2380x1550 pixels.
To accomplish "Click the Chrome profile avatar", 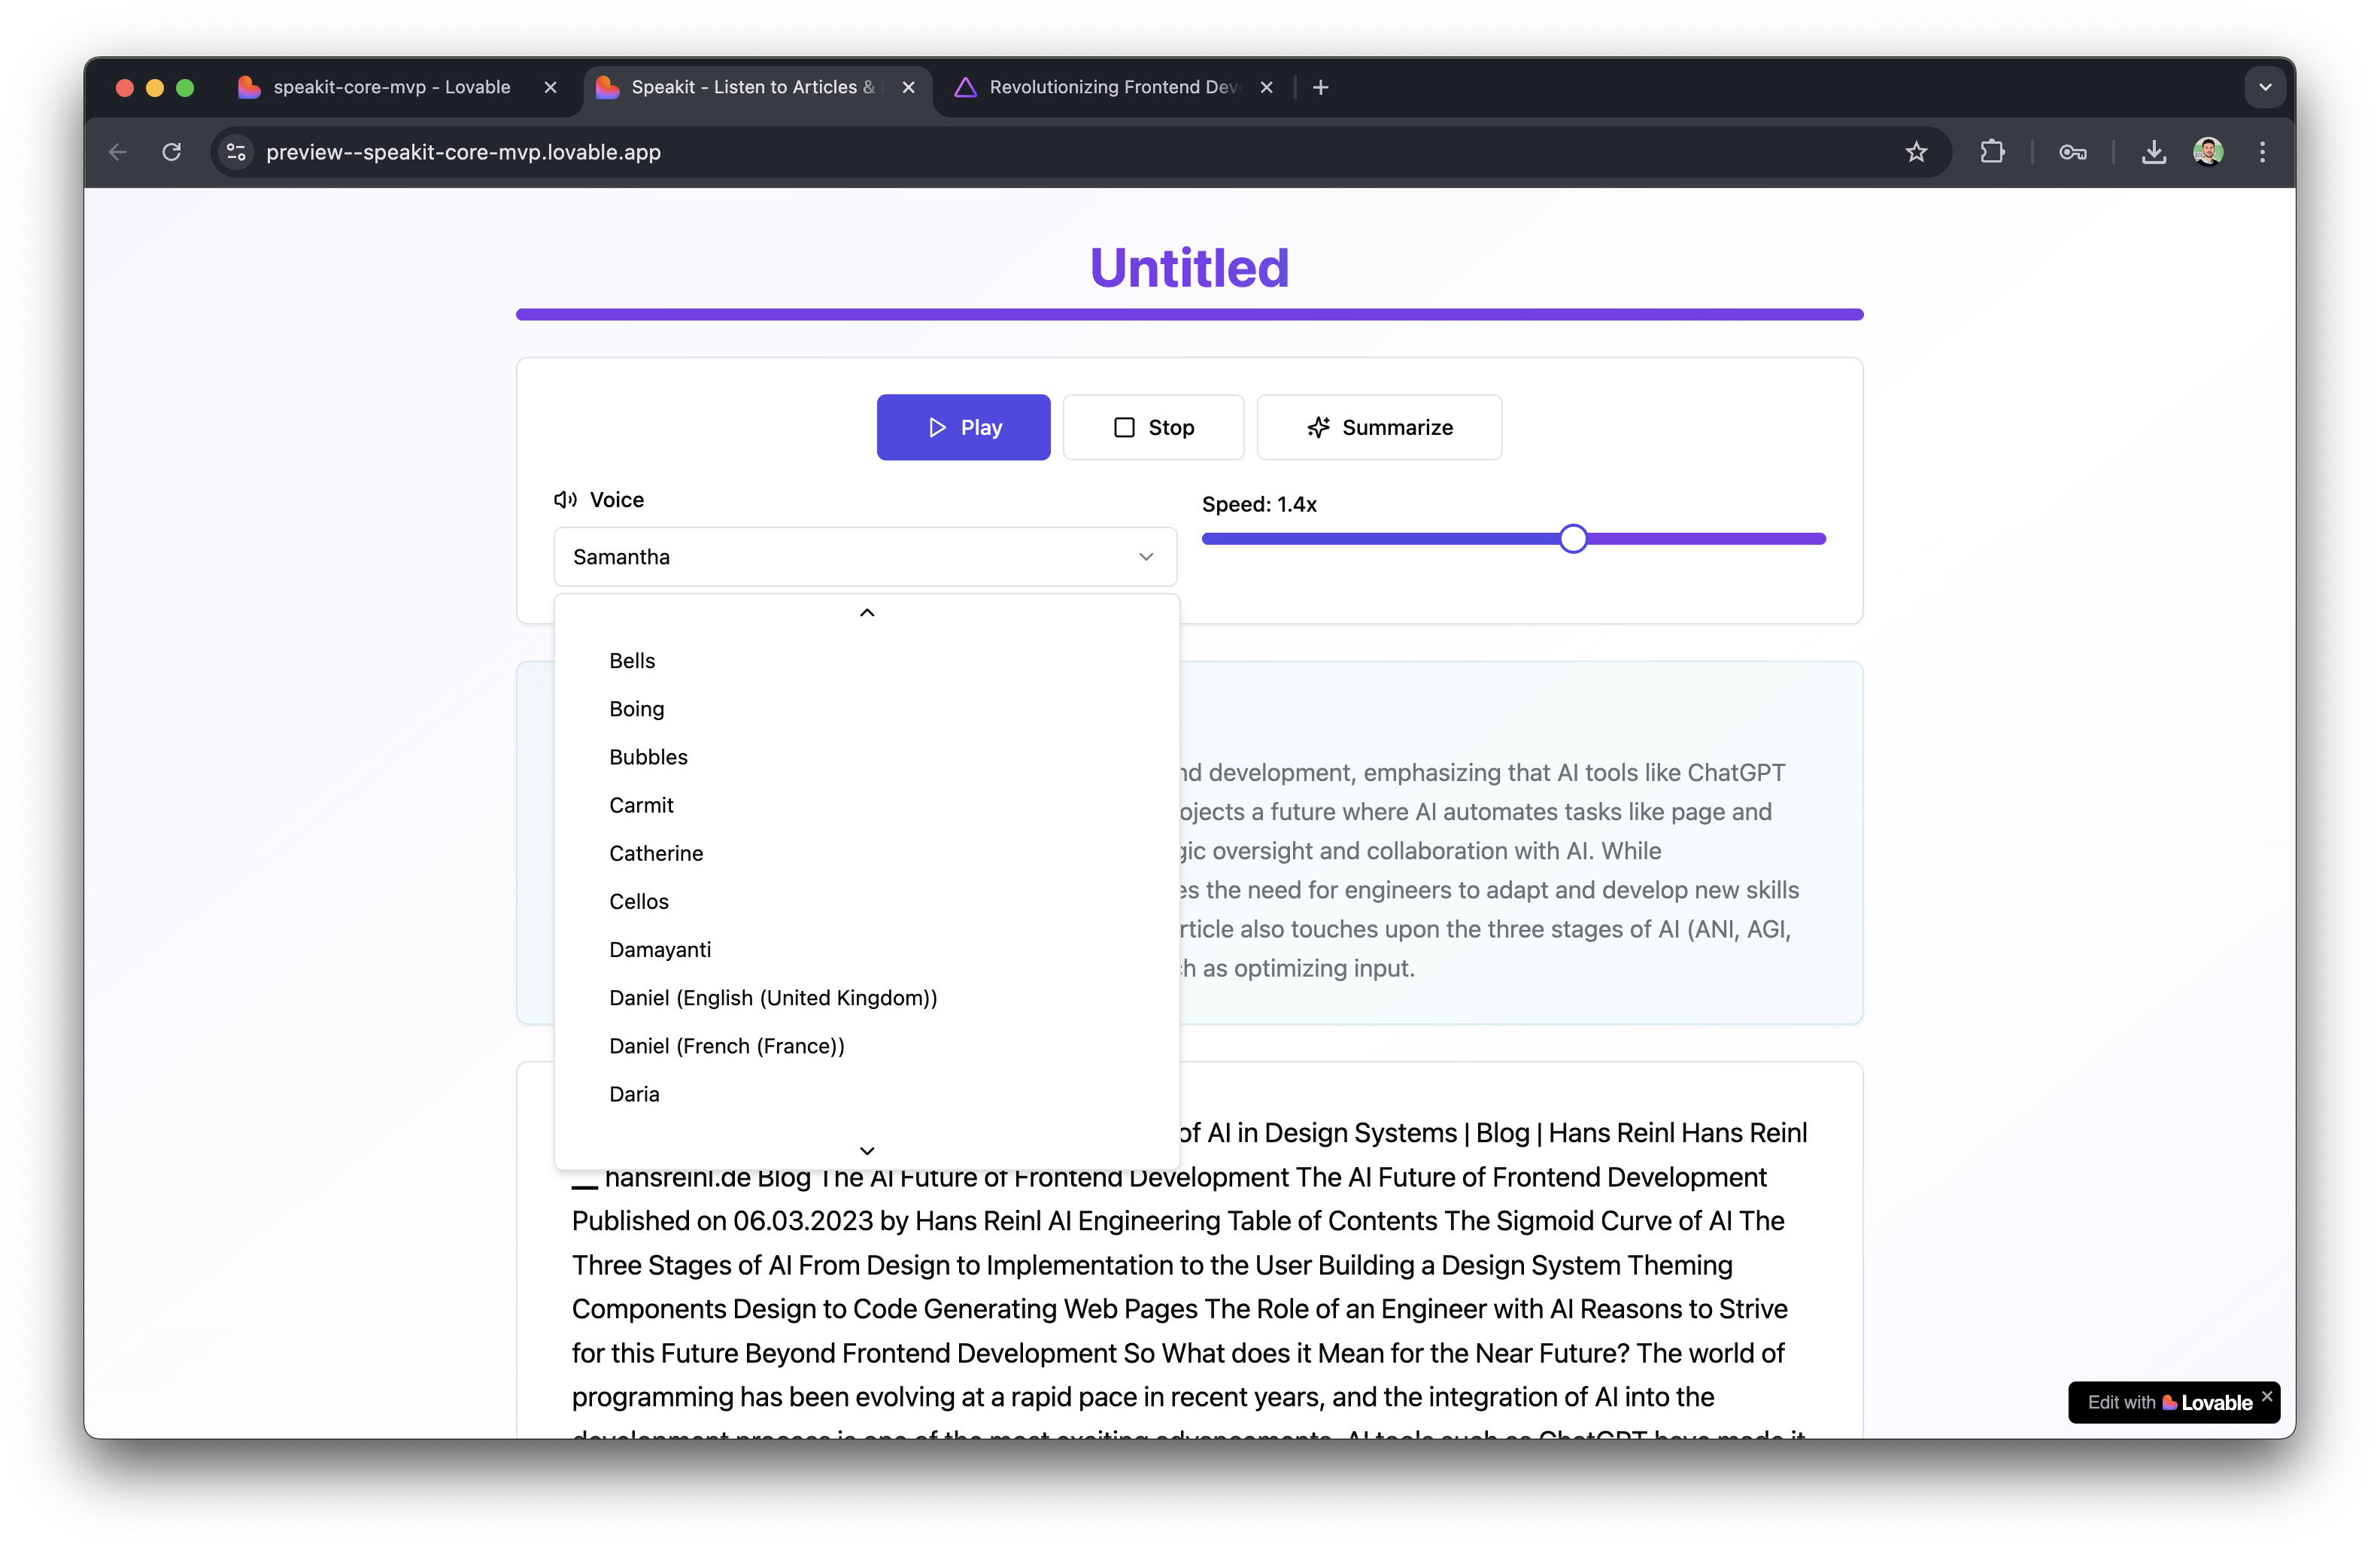I will [2208, 152].
